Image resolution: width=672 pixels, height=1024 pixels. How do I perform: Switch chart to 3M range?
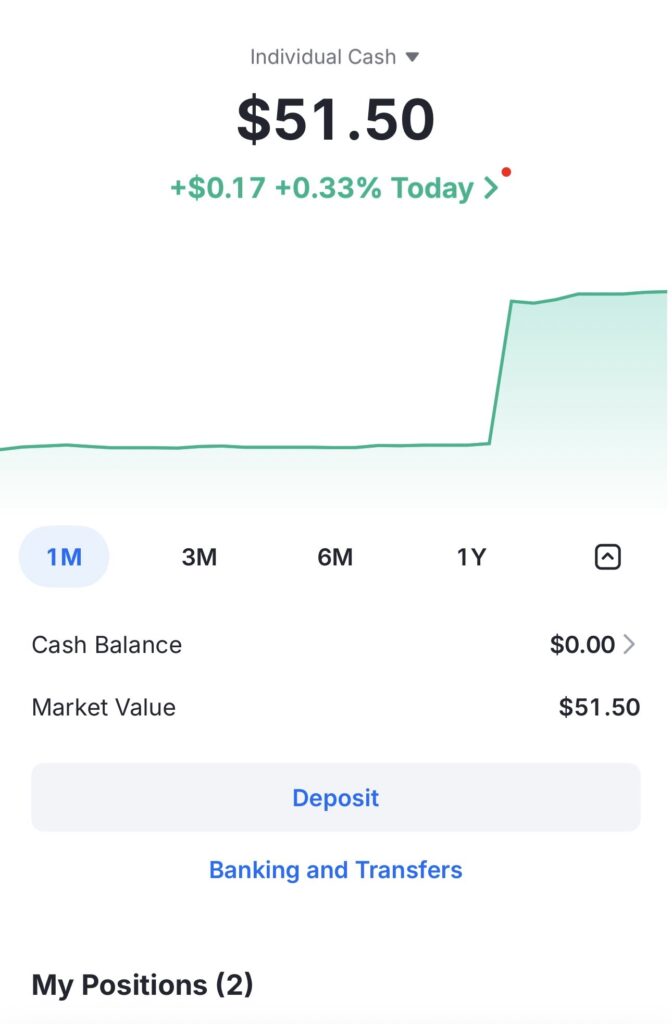pyautogui.click(x=199, y=557)
